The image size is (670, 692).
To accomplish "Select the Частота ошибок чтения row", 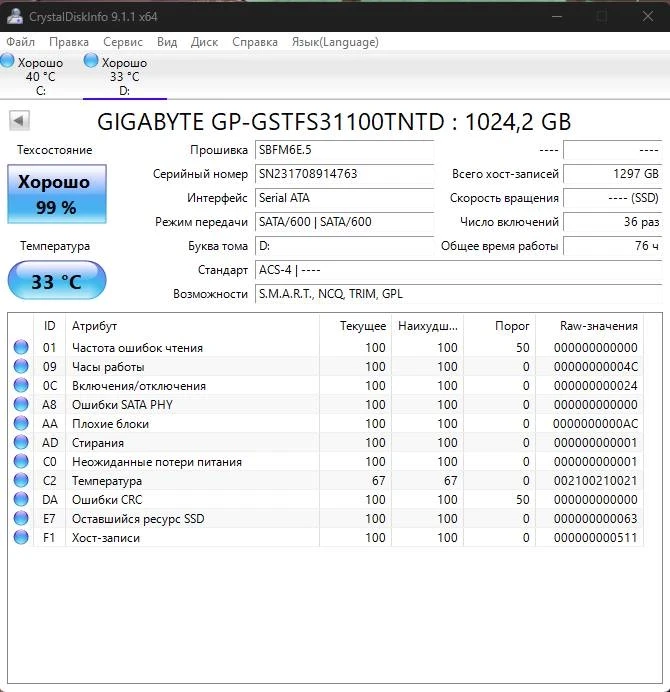I will (x=326, y=347).
